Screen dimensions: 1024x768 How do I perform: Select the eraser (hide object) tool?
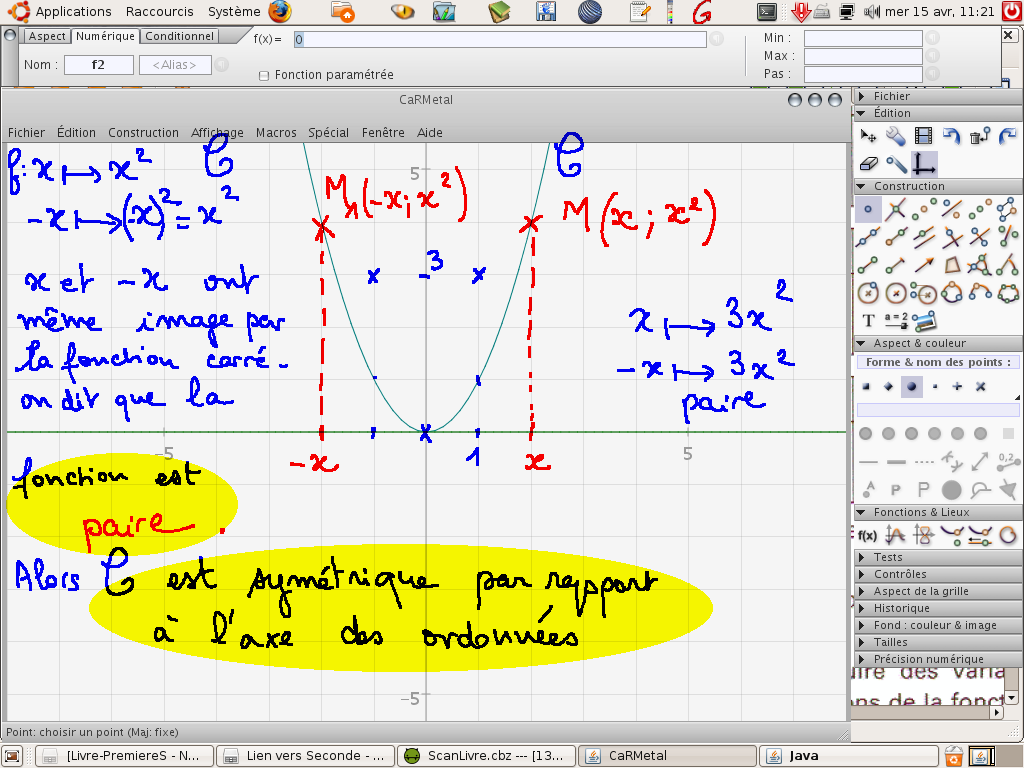868,163
